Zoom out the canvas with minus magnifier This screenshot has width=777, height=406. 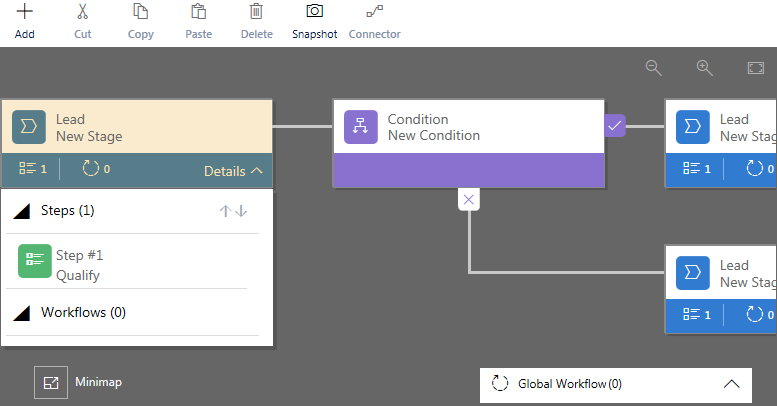tap(654, 68)
